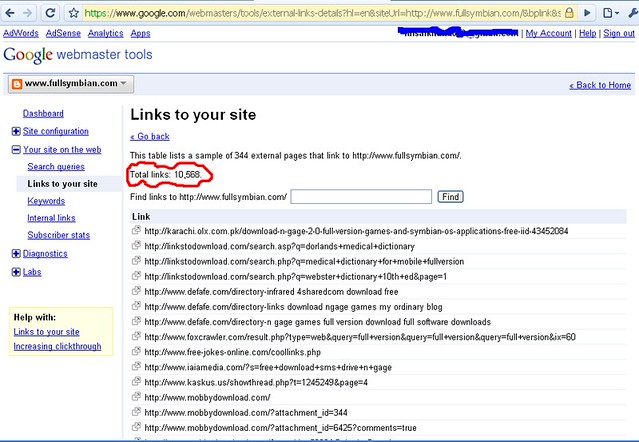
Task: Open the www.fullsymbian.com site dropdown
Action: click(71, 84)
